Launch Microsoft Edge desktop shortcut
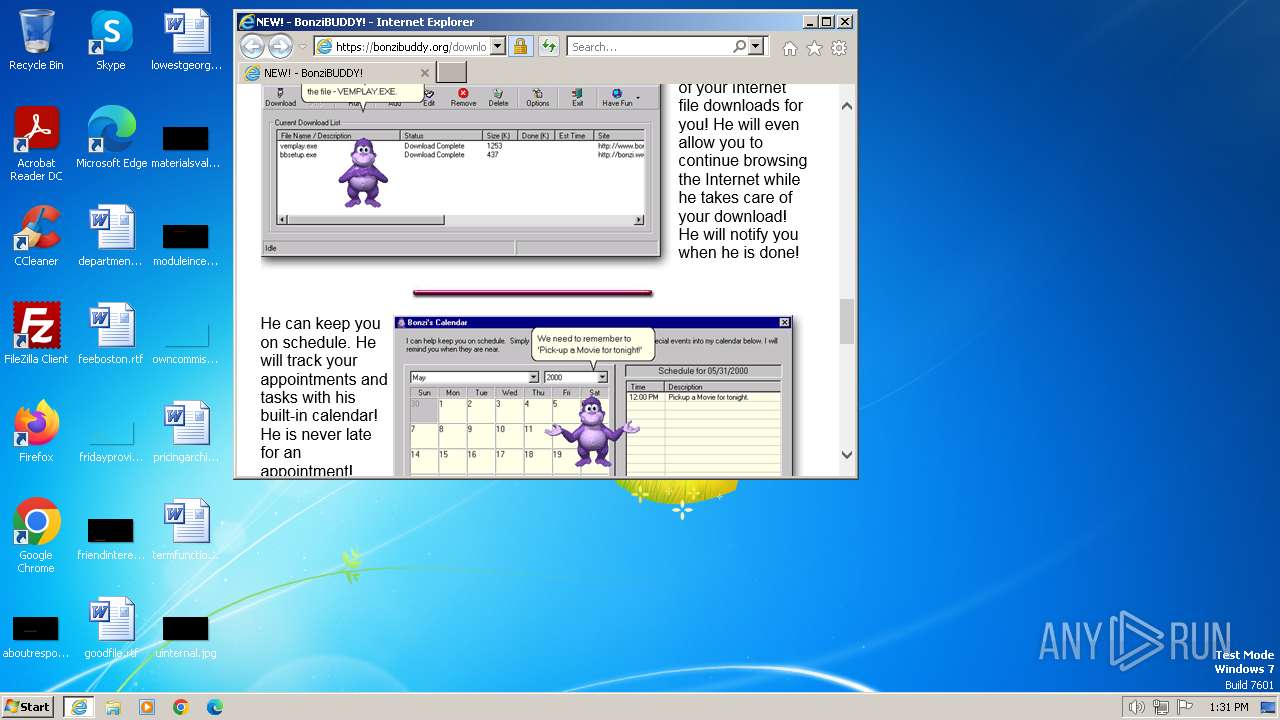The image size is (1280, 720). 111,137
